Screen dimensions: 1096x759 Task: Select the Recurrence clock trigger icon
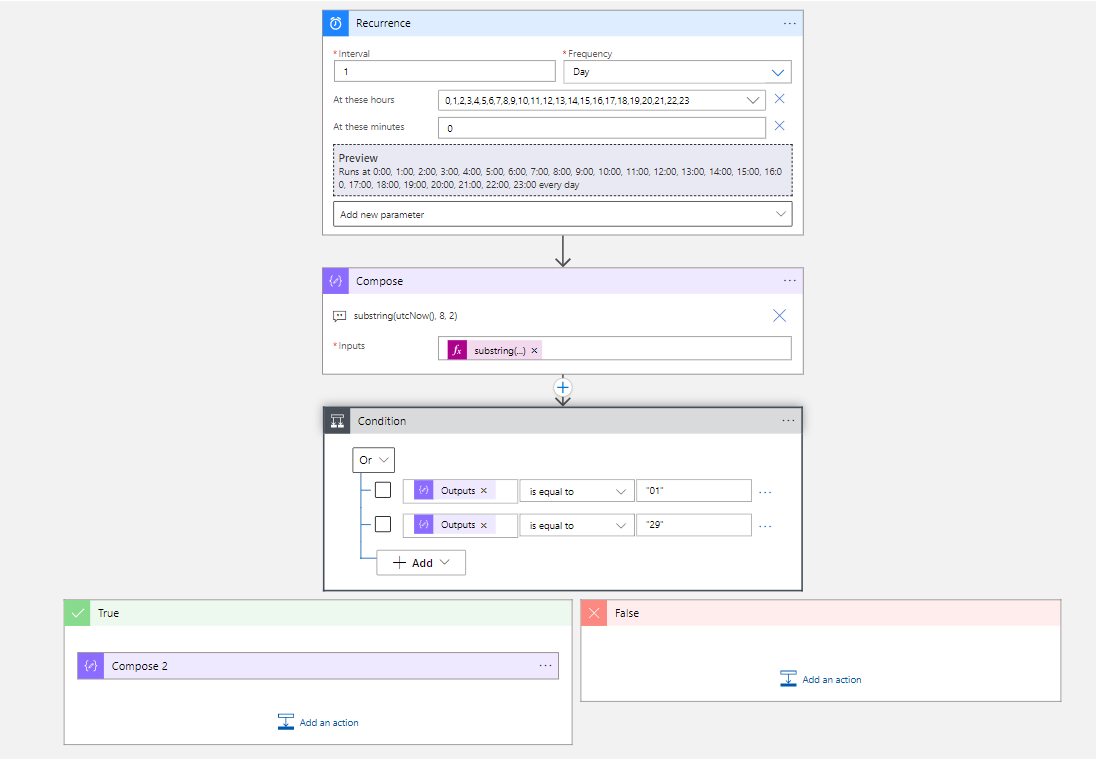335,22
